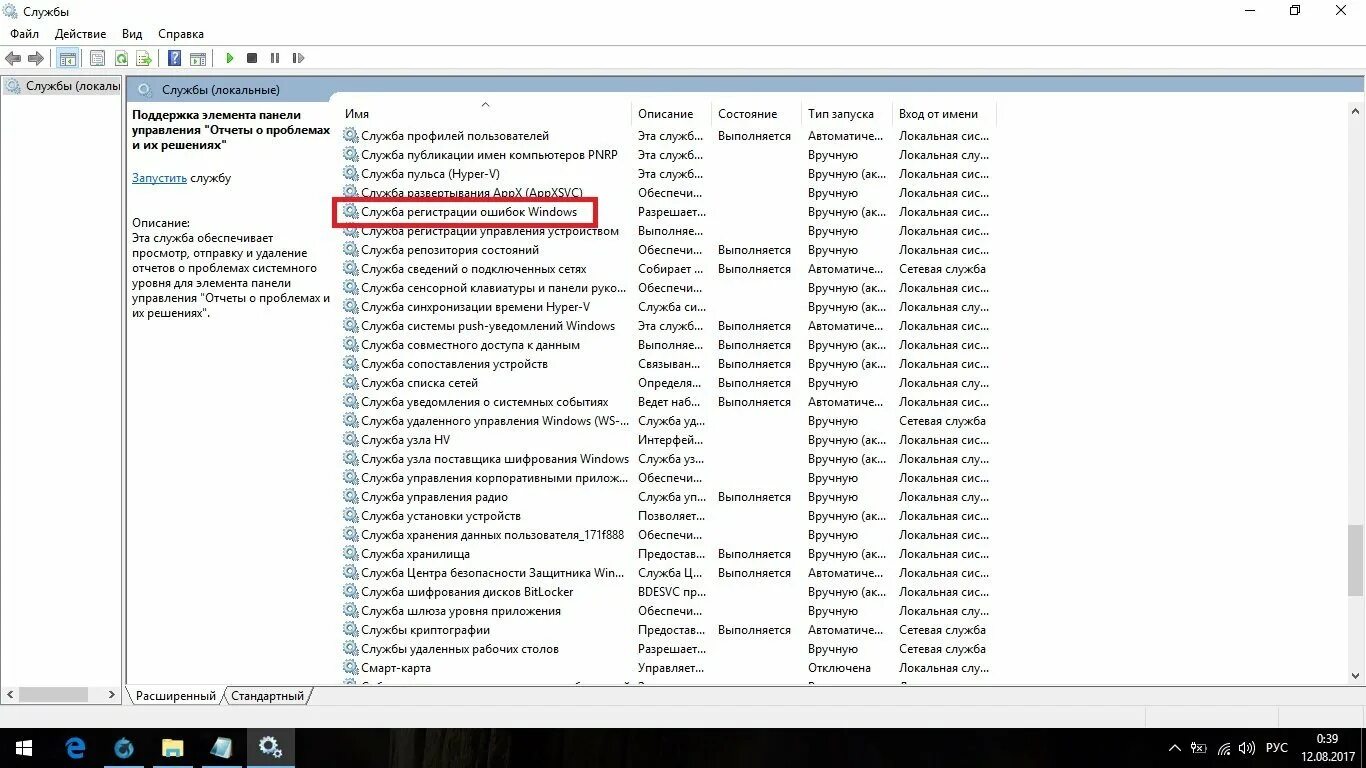Select Служба управления радио row

point(668,497)
